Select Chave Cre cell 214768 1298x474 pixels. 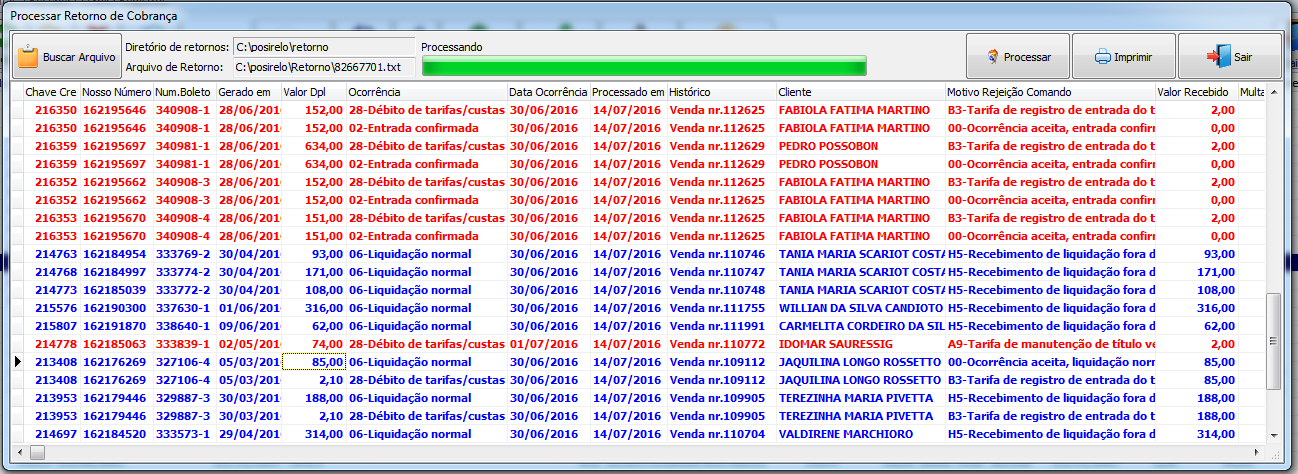[x=52, y=272]
